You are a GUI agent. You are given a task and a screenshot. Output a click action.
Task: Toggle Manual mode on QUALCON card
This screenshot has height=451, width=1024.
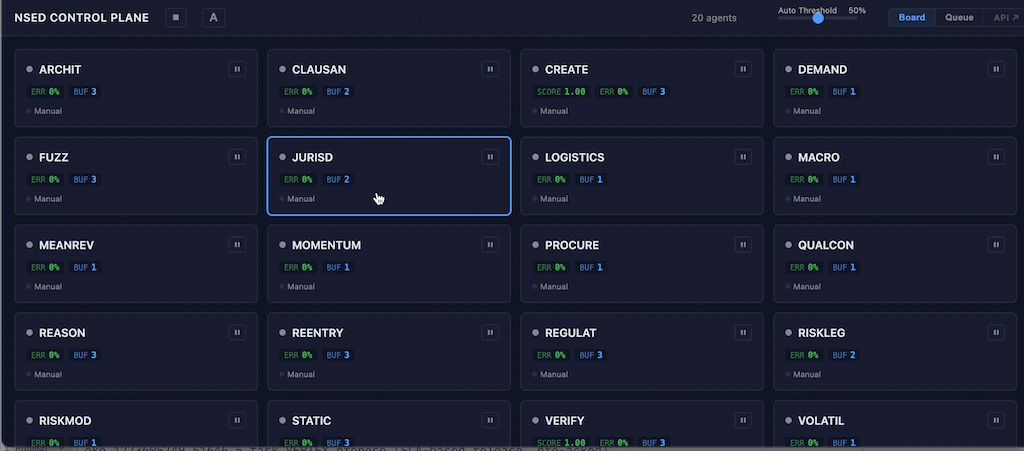(x=804, y=287)
